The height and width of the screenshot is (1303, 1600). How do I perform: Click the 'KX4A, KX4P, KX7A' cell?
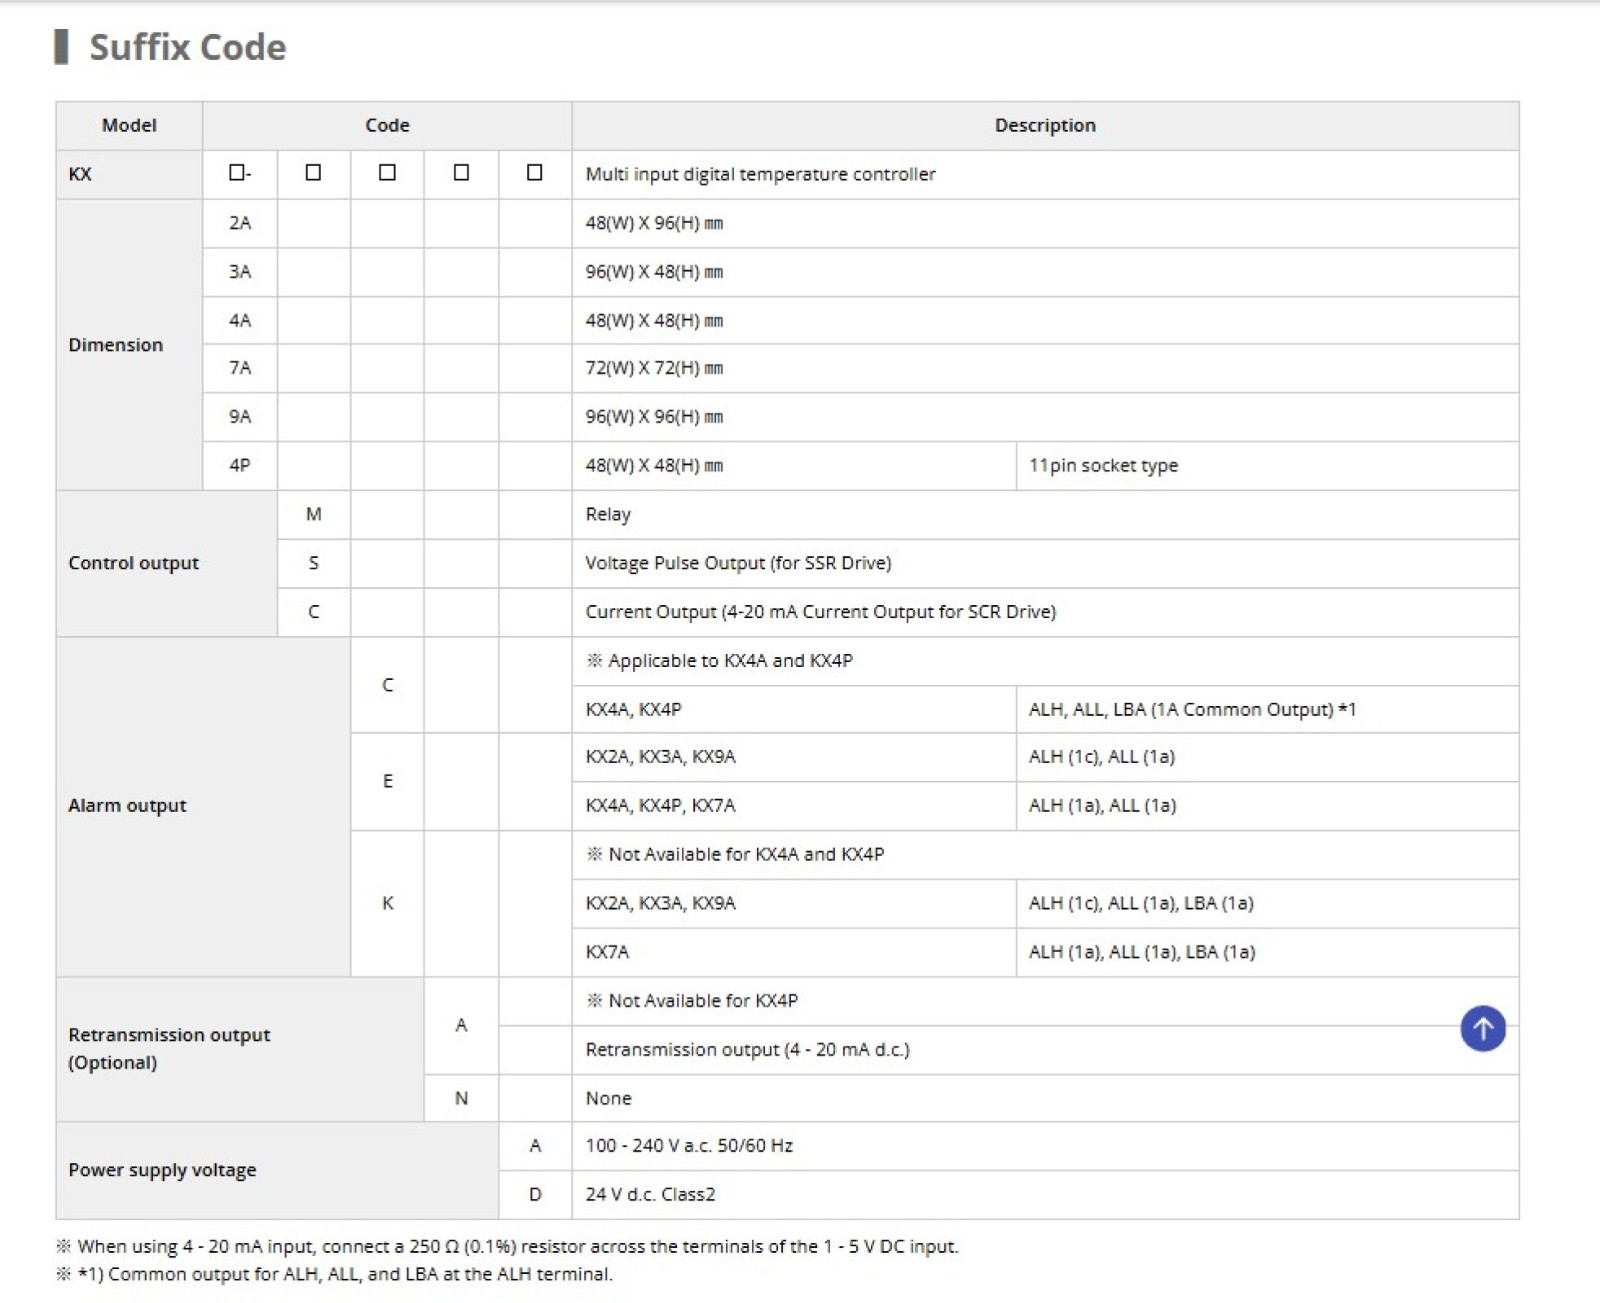794,806
